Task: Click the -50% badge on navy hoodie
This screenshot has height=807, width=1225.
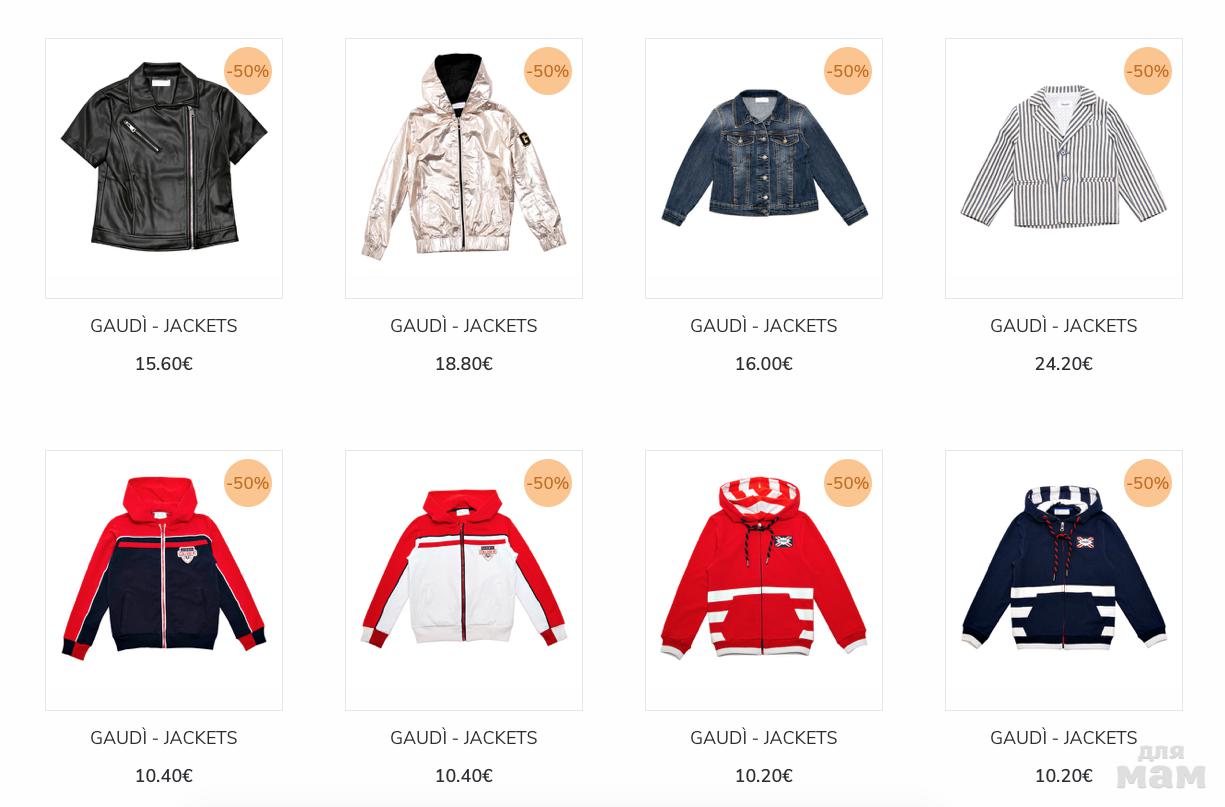Action: [1148, 483]
